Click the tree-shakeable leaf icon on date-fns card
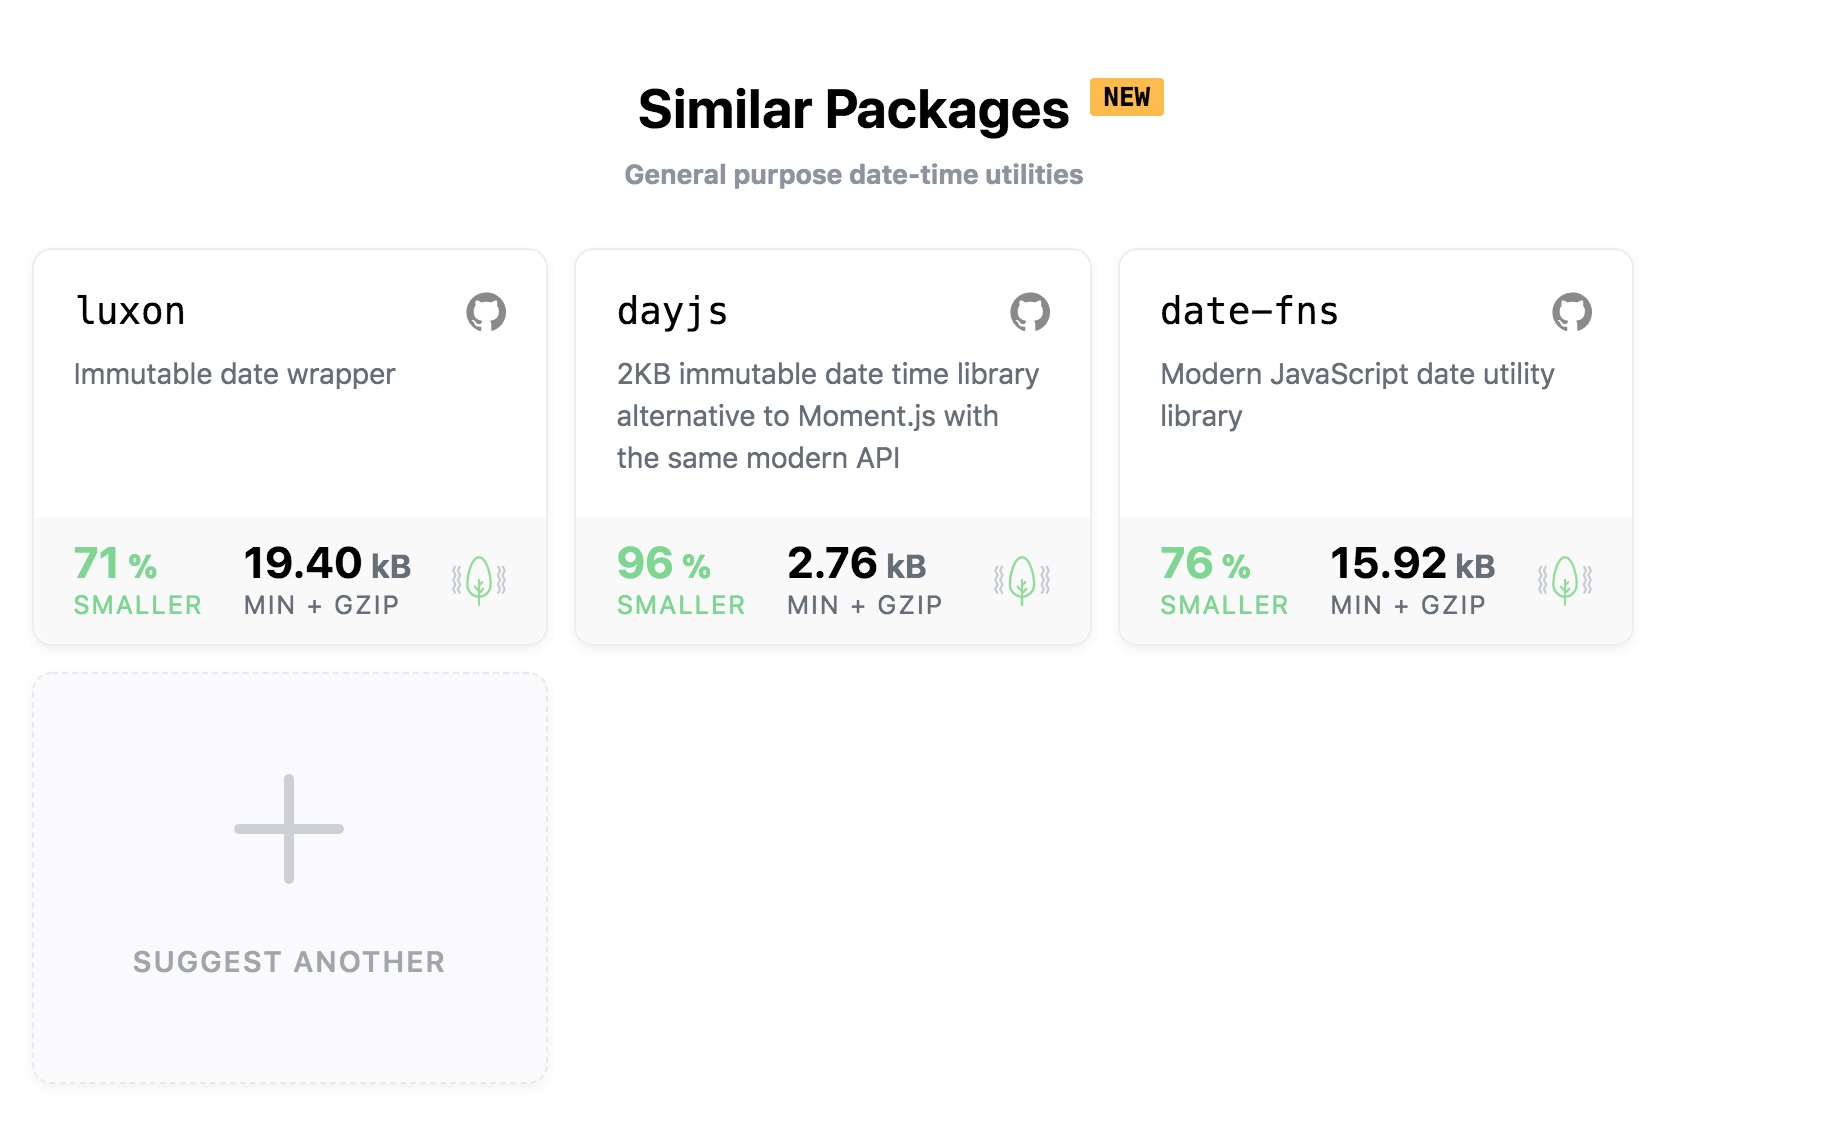Viewport: 1834px width, 1136px height. pos(1565,580)
